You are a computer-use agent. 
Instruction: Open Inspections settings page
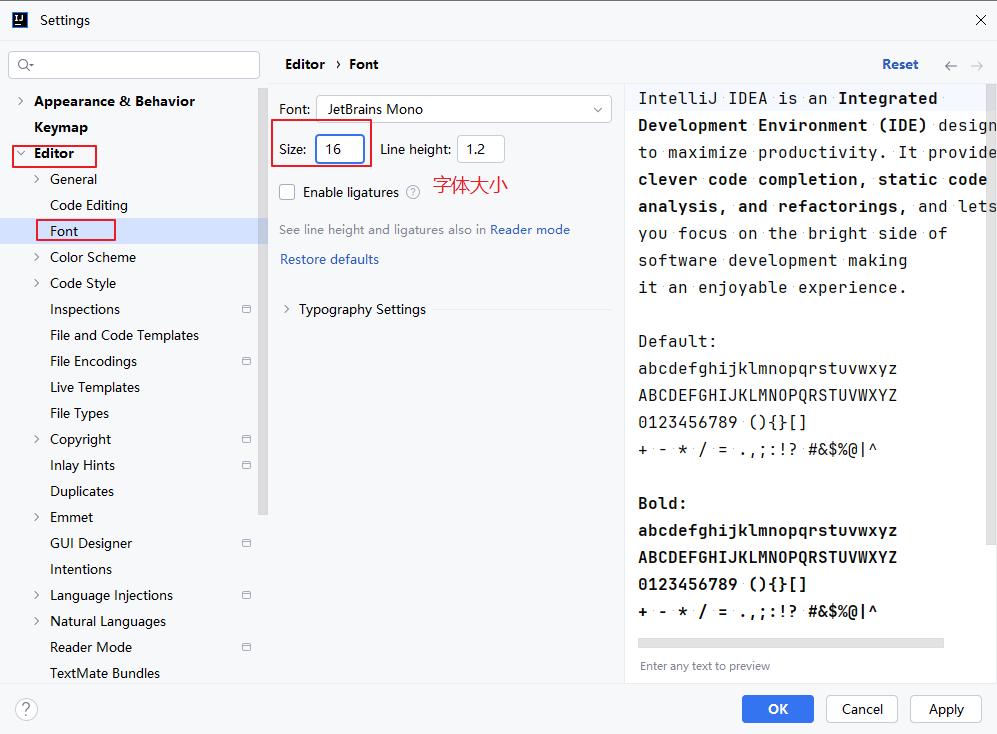pyautogui.click(x=85, y=309)
